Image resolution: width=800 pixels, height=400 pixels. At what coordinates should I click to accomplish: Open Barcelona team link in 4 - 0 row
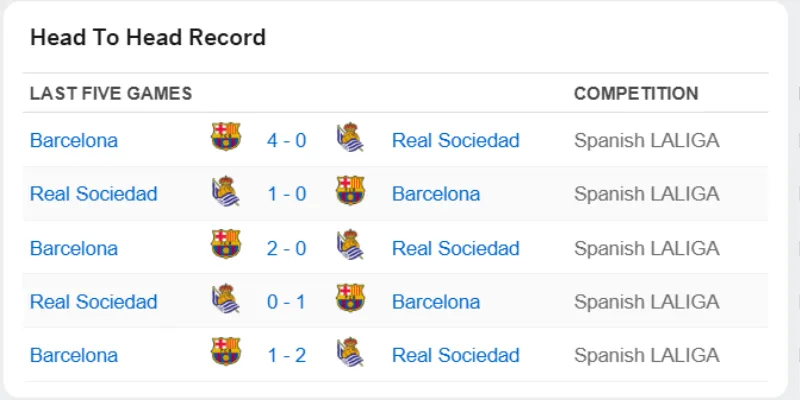click(x=74, y=140)
